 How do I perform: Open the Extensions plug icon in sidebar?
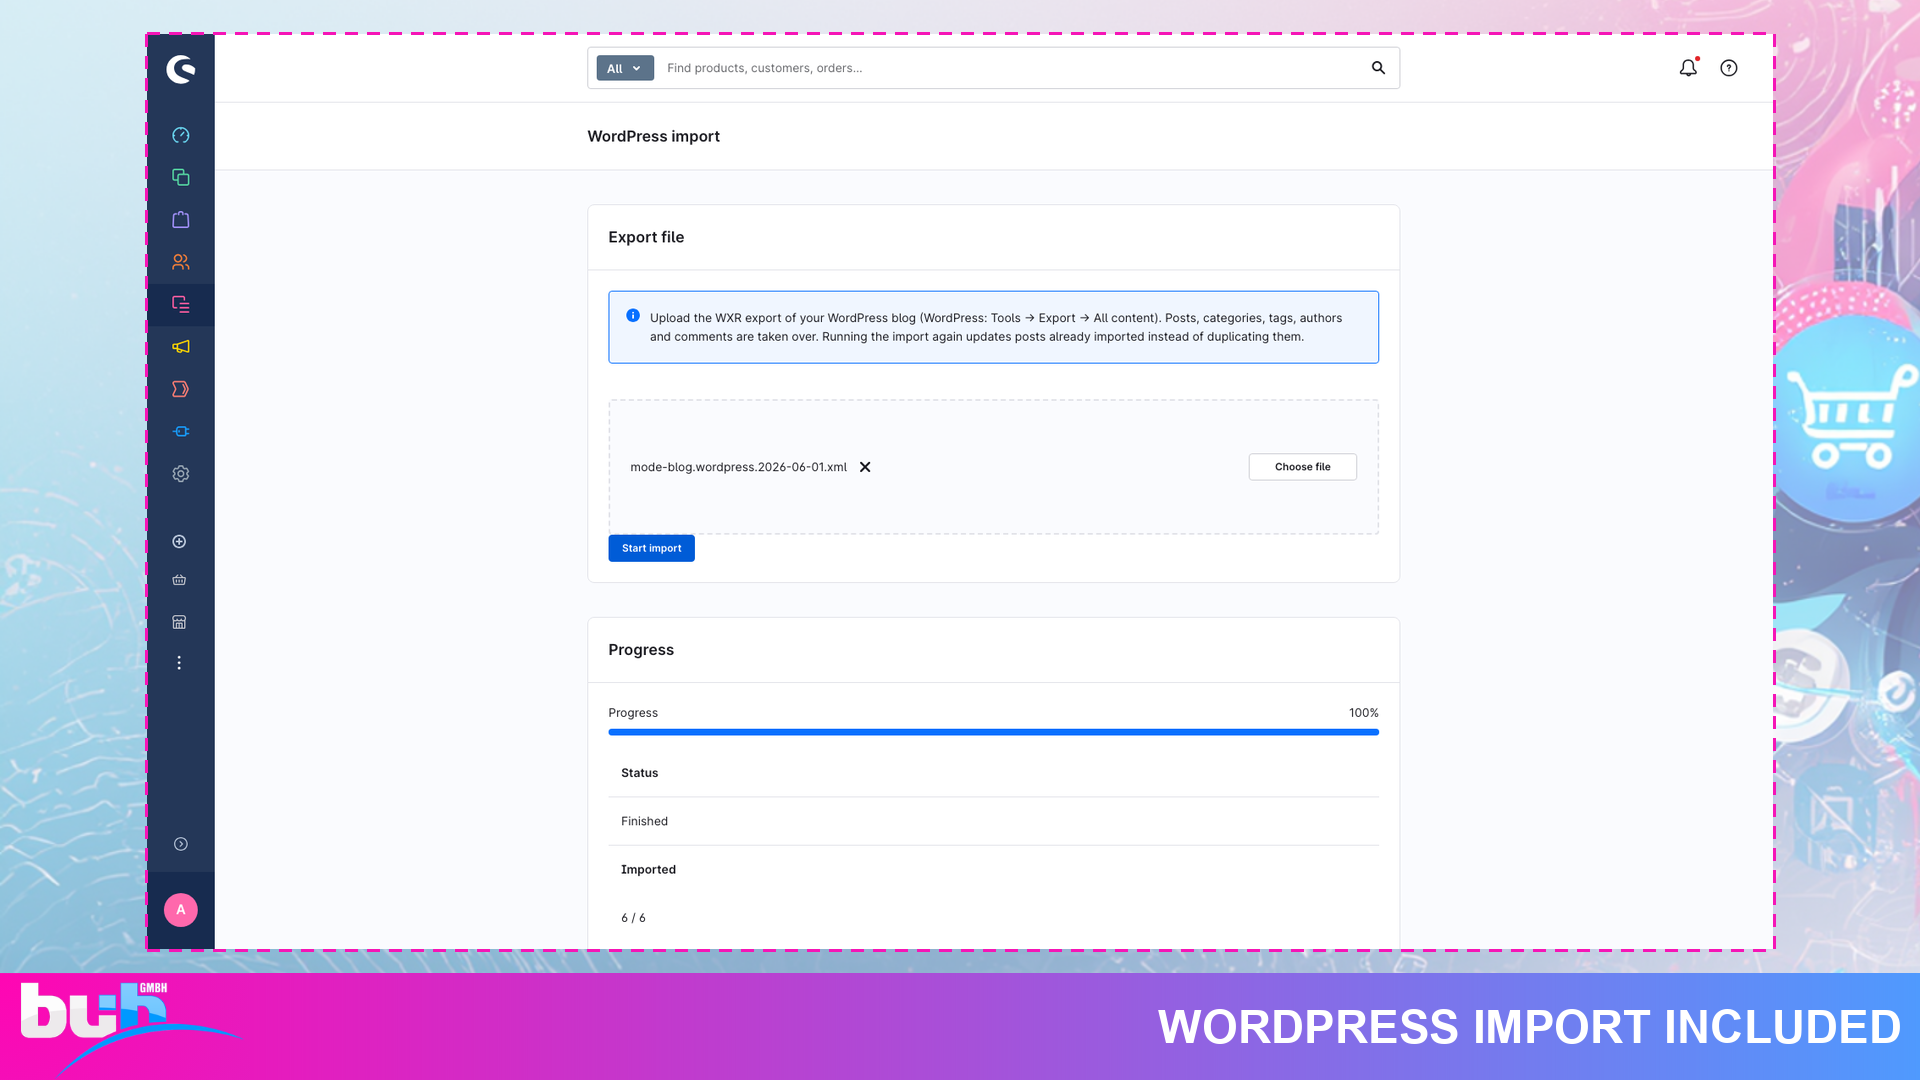(181, 431)
